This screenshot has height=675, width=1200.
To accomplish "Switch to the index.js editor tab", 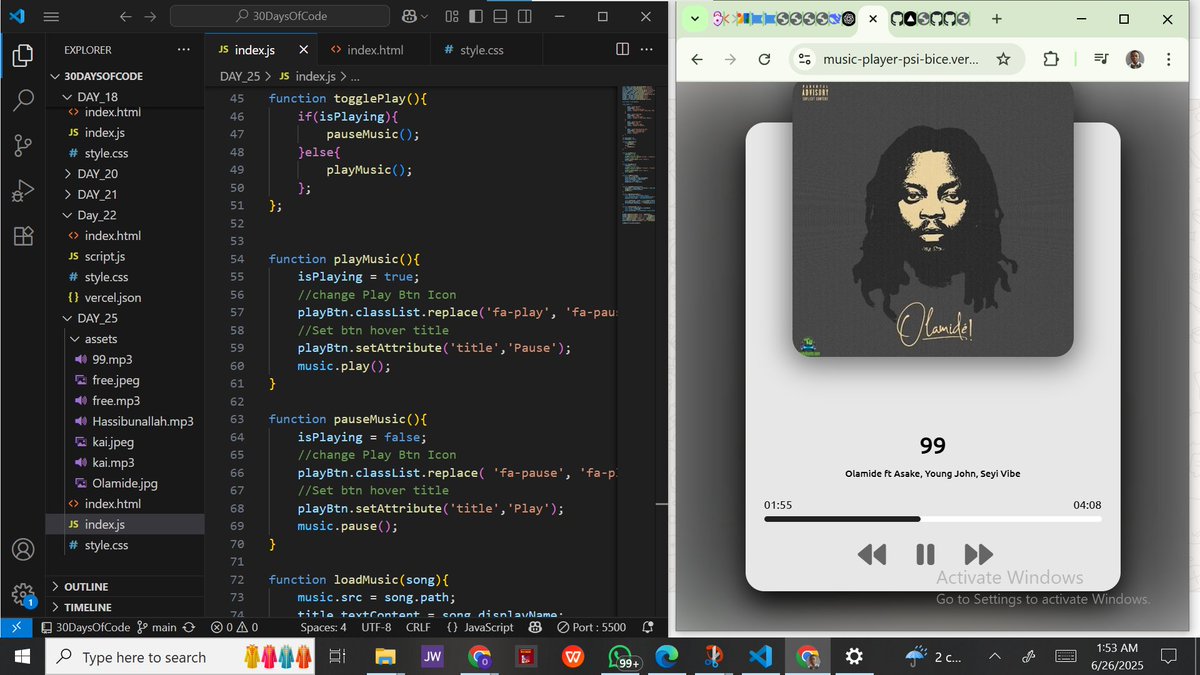I will (x=260, y=49).
